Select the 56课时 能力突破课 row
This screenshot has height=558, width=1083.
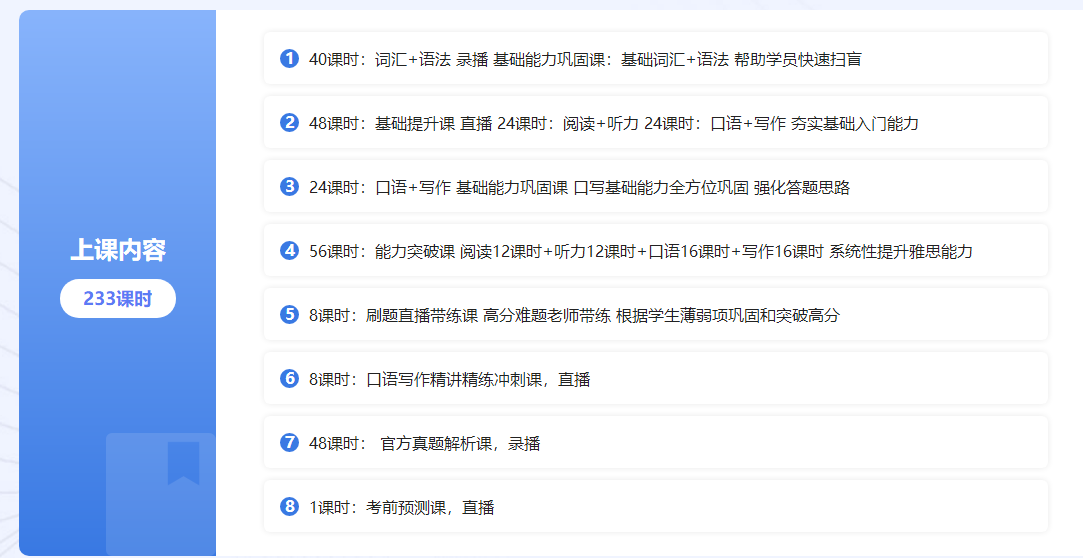coord(655,251)
